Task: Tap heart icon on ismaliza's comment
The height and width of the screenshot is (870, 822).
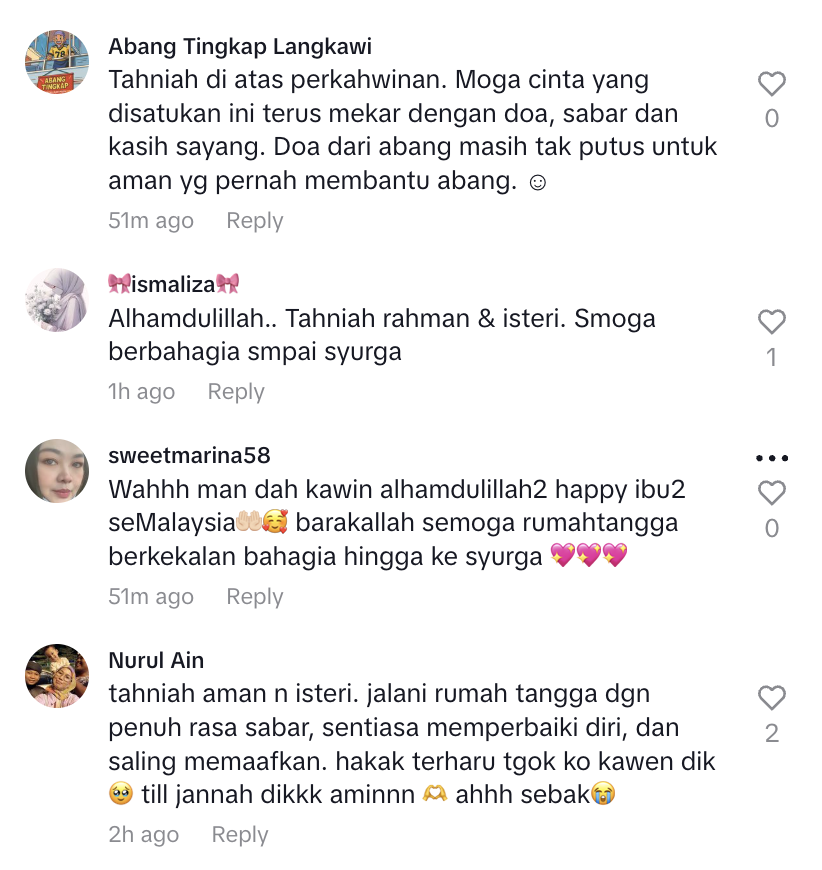Action: point(771,322)
